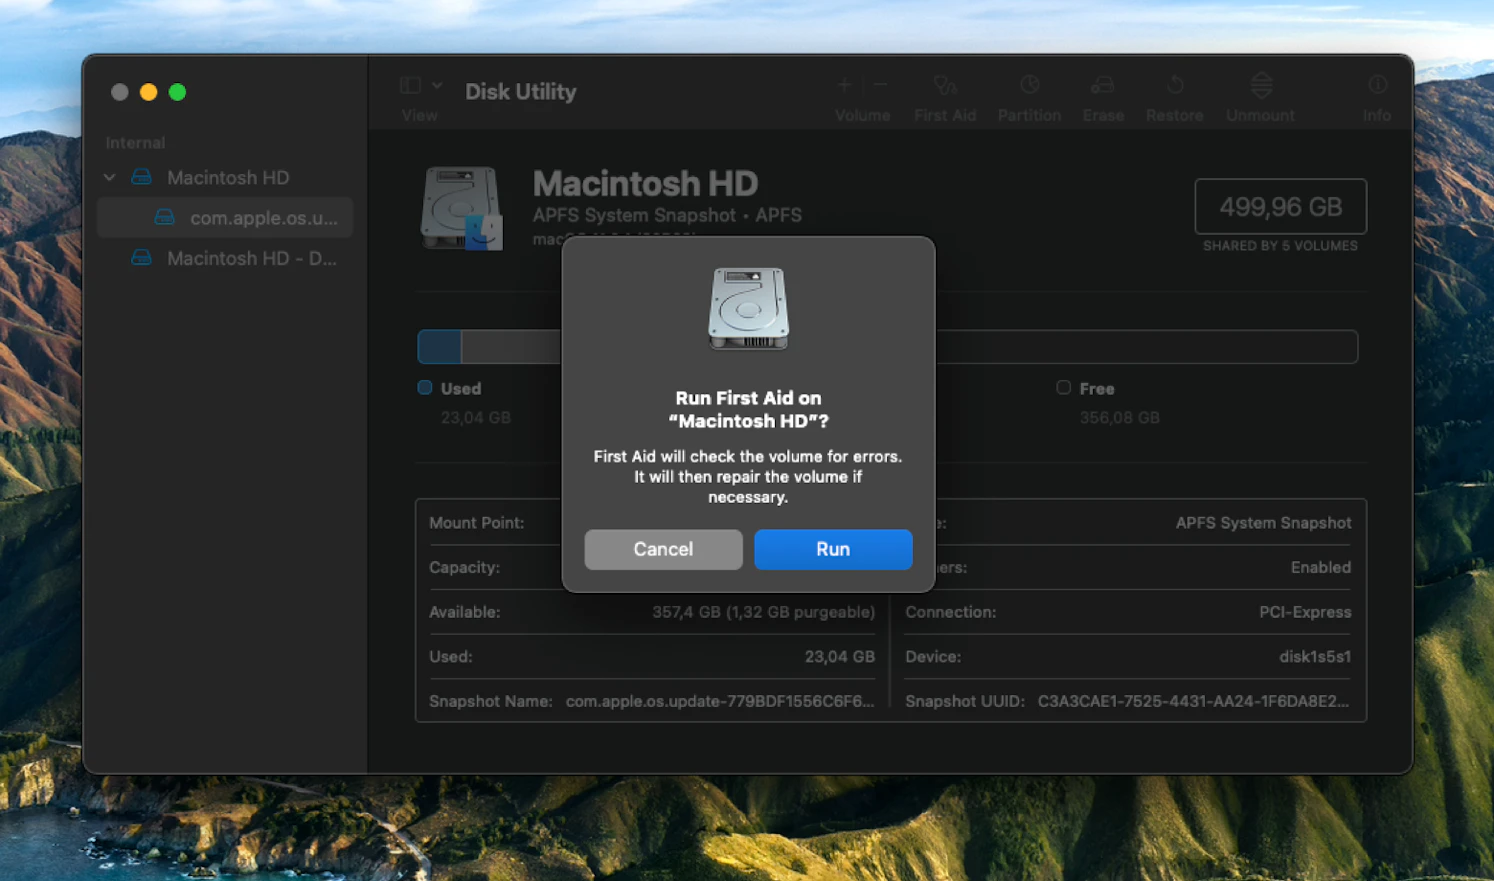Image resolution: width=1494 pixels, height=881 pixels.
Task: Click the APFS System Snapshot value
Action: 1263,523
